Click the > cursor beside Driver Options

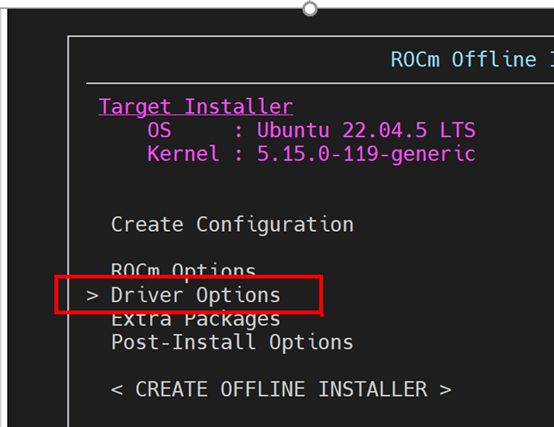tap(92, 296)
